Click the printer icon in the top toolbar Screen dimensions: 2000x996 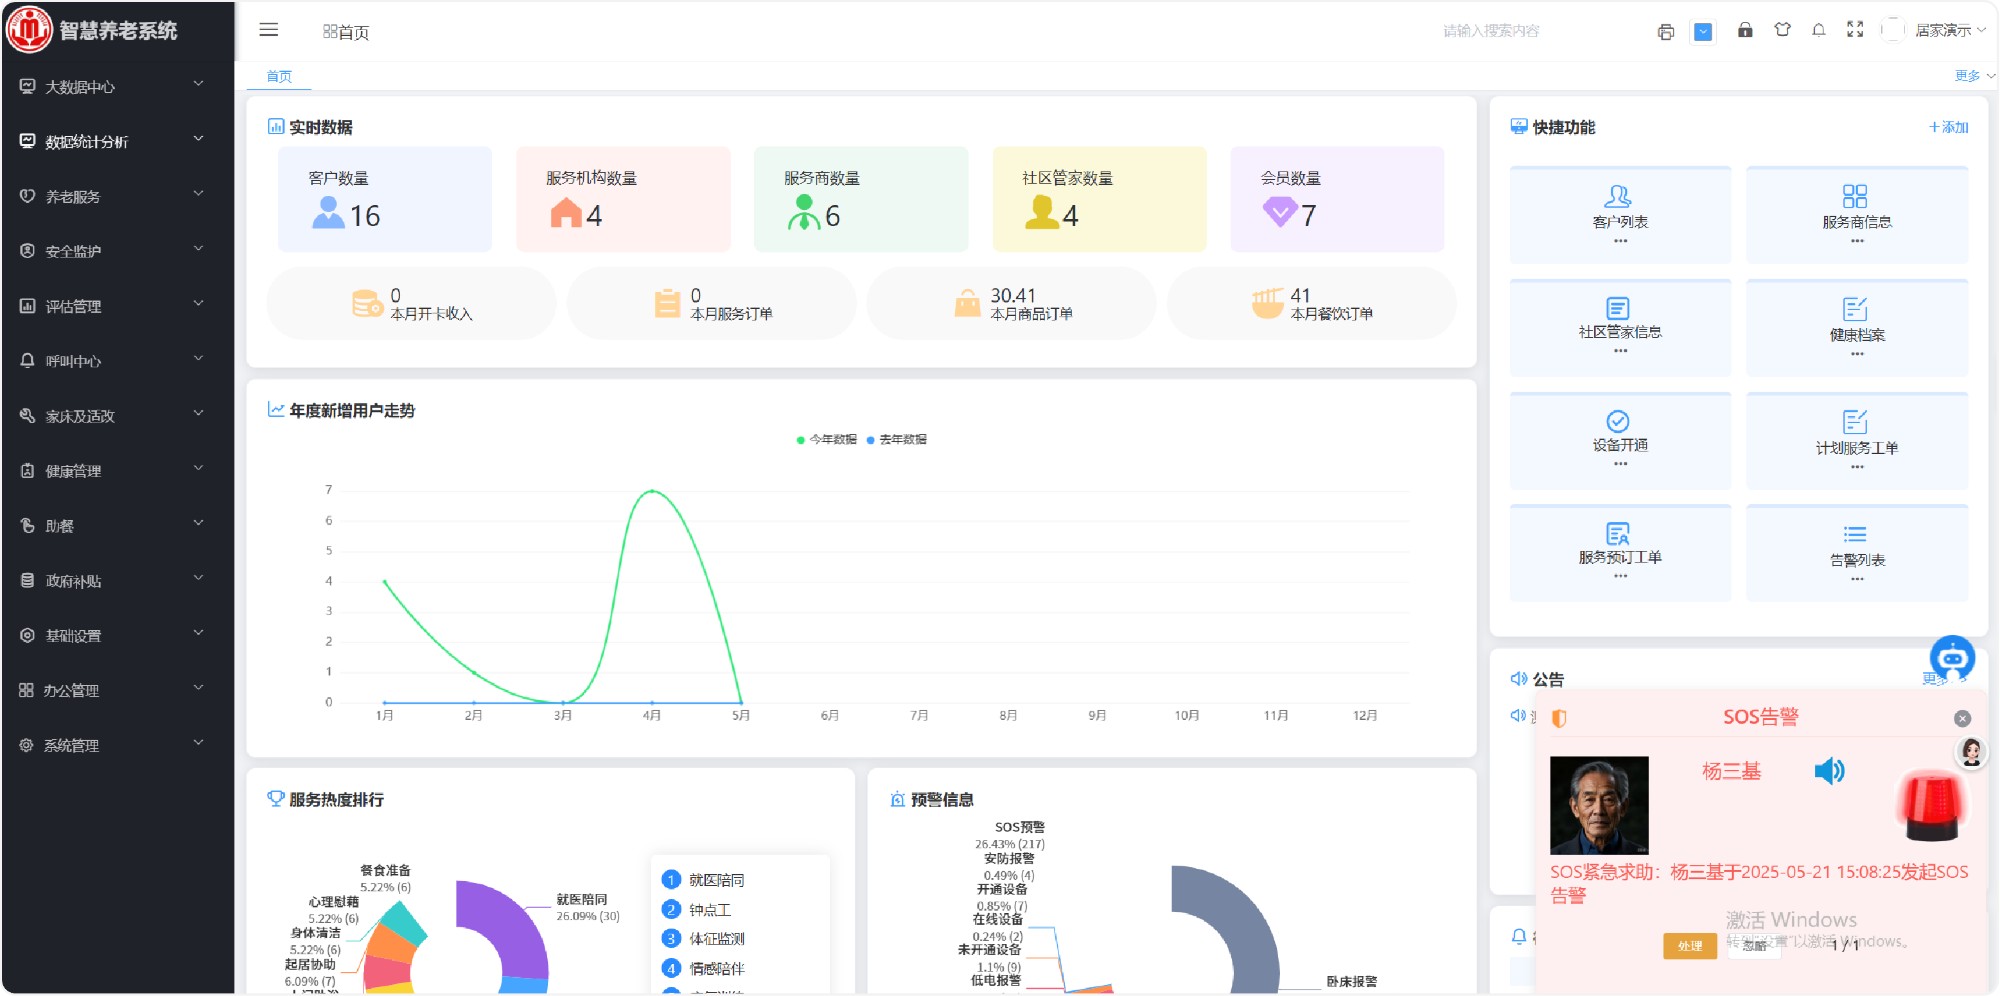click(x=1665, y=31)
